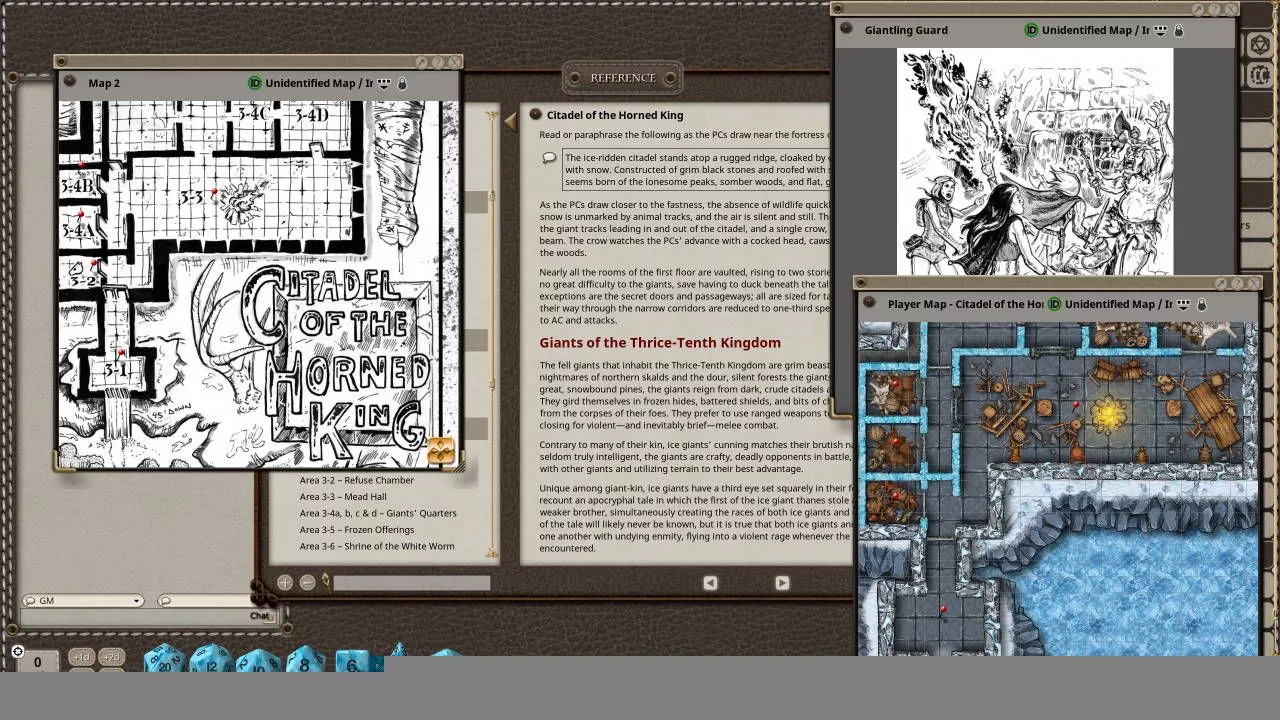
Task: Open help for the Player Map window
Action: [1237, 283]
